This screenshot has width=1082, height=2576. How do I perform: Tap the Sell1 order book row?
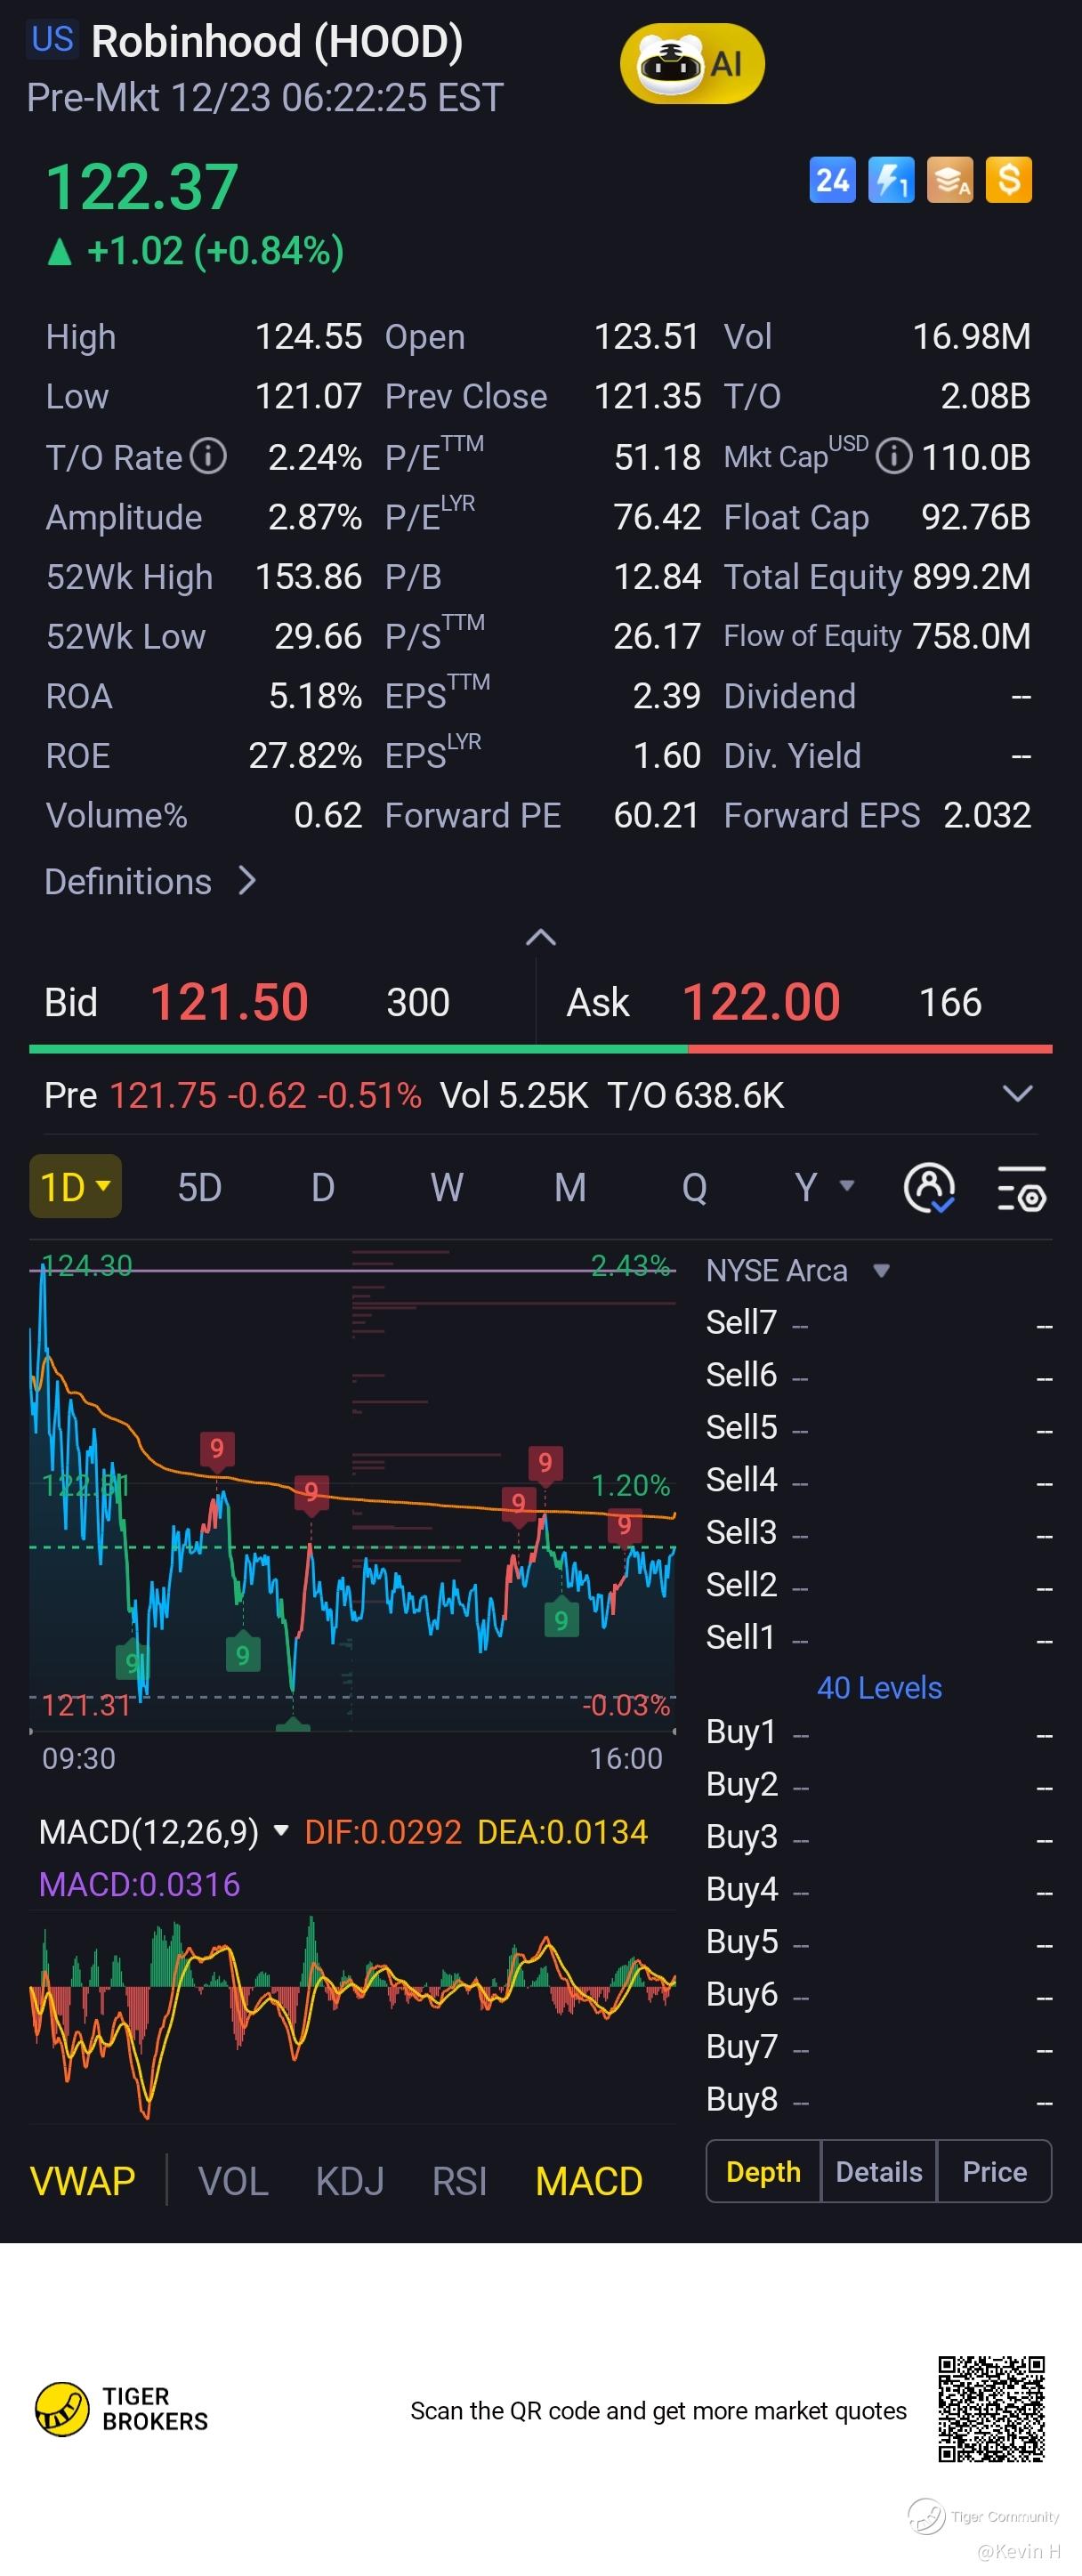tap(879, 1638)
